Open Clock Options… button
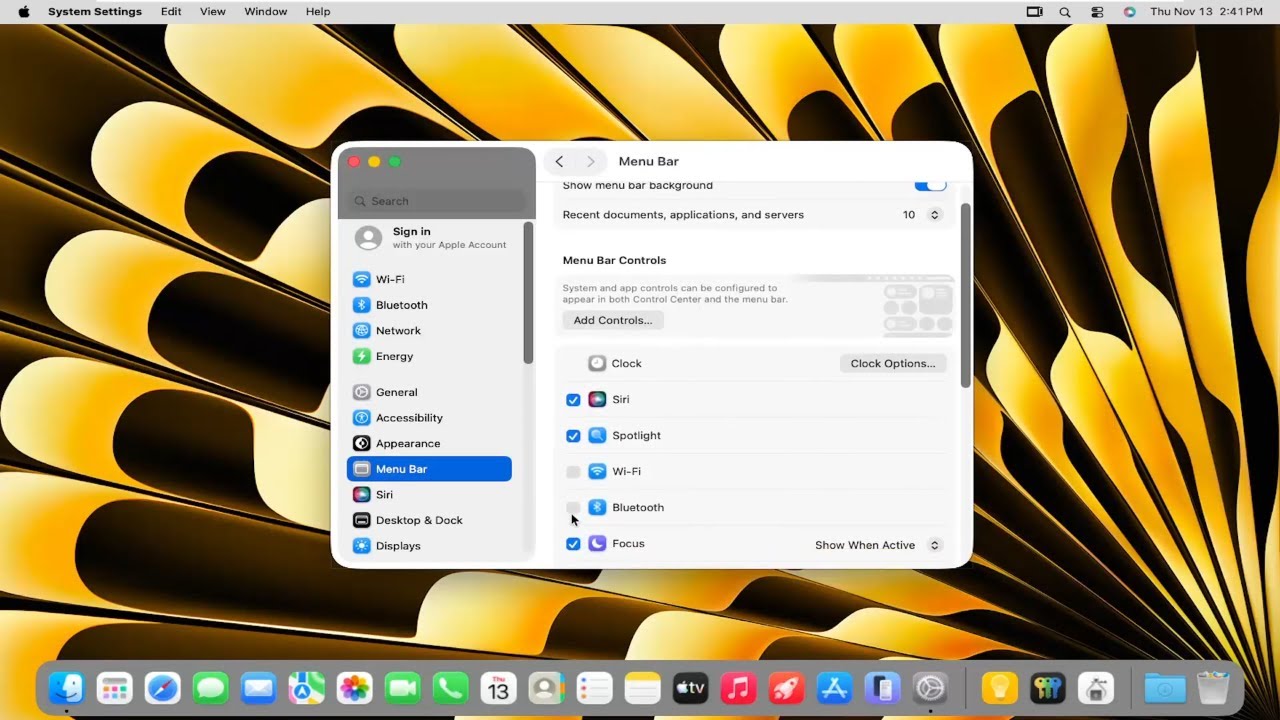This screenshot has height=720, width=1280. pyautogui.click(x=893, y=363)
